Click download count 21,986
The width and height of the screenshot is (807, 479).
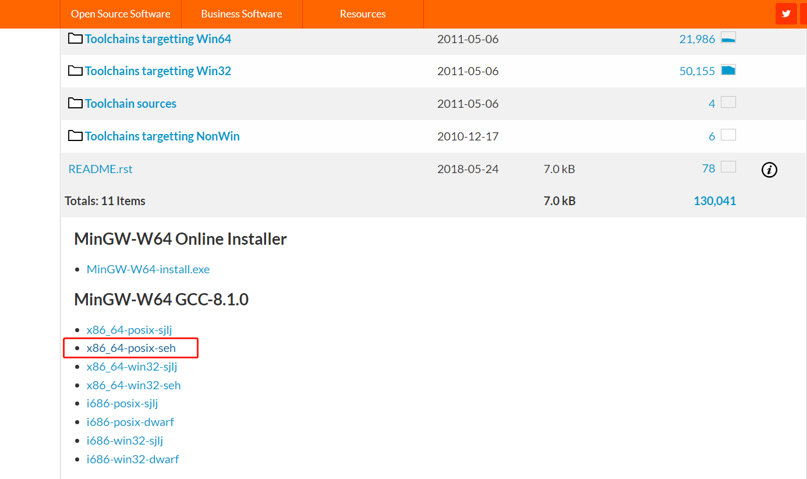pyautogui.click(x=697, y=39)
